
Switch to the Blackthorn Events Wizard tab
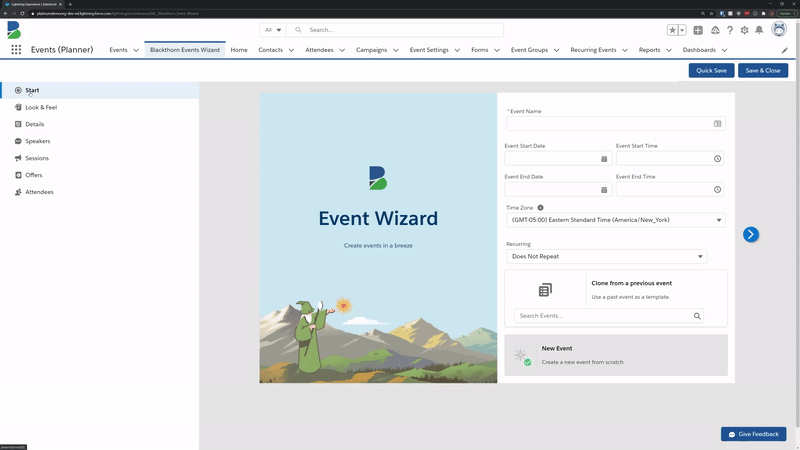click(x=185, y=50)
